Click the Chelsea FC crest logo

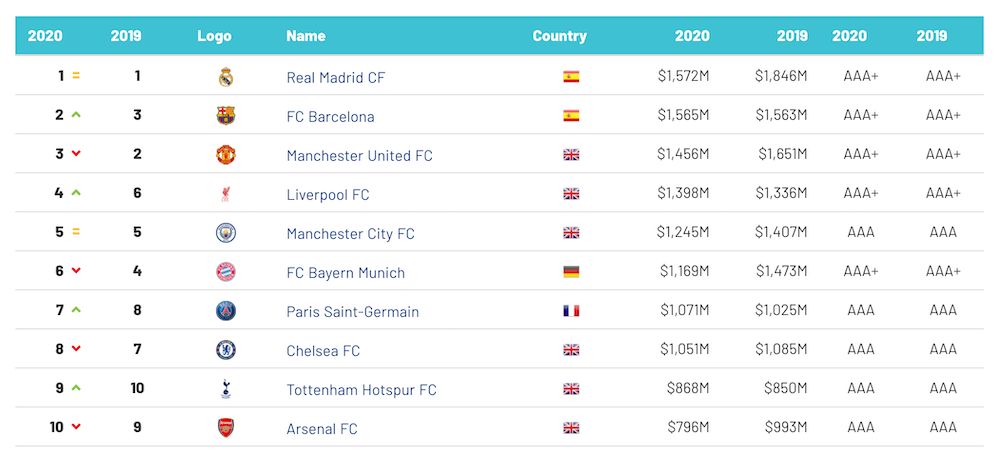click(226, 350)
